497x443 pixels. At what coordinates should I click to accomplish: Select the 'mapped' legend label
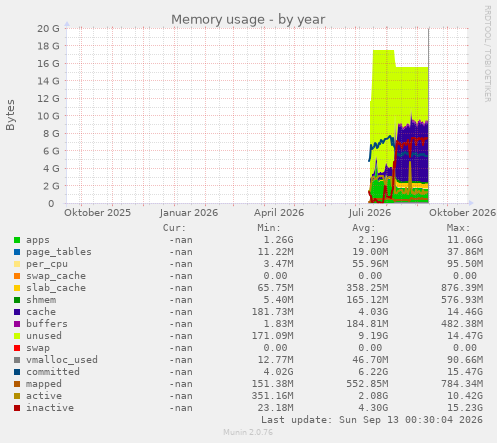[x=44, y=384]
